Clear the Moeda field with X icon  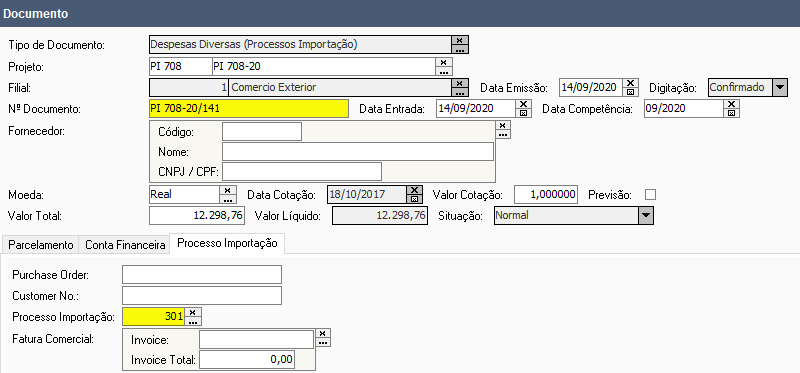[x=227, y=190]
